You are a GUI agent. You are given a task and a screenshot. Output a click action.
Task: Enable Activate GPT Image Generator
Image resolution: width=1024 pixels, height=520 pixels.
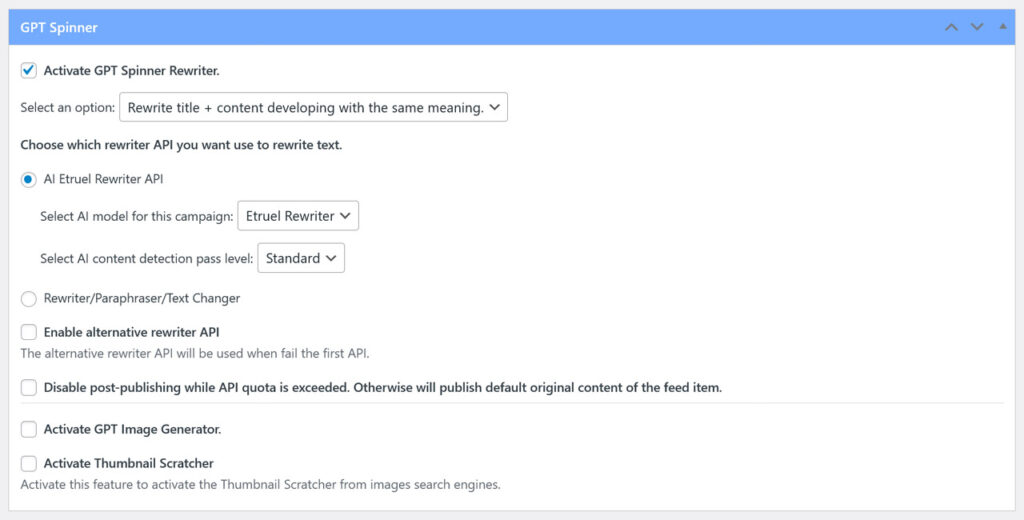pos(29,429)
